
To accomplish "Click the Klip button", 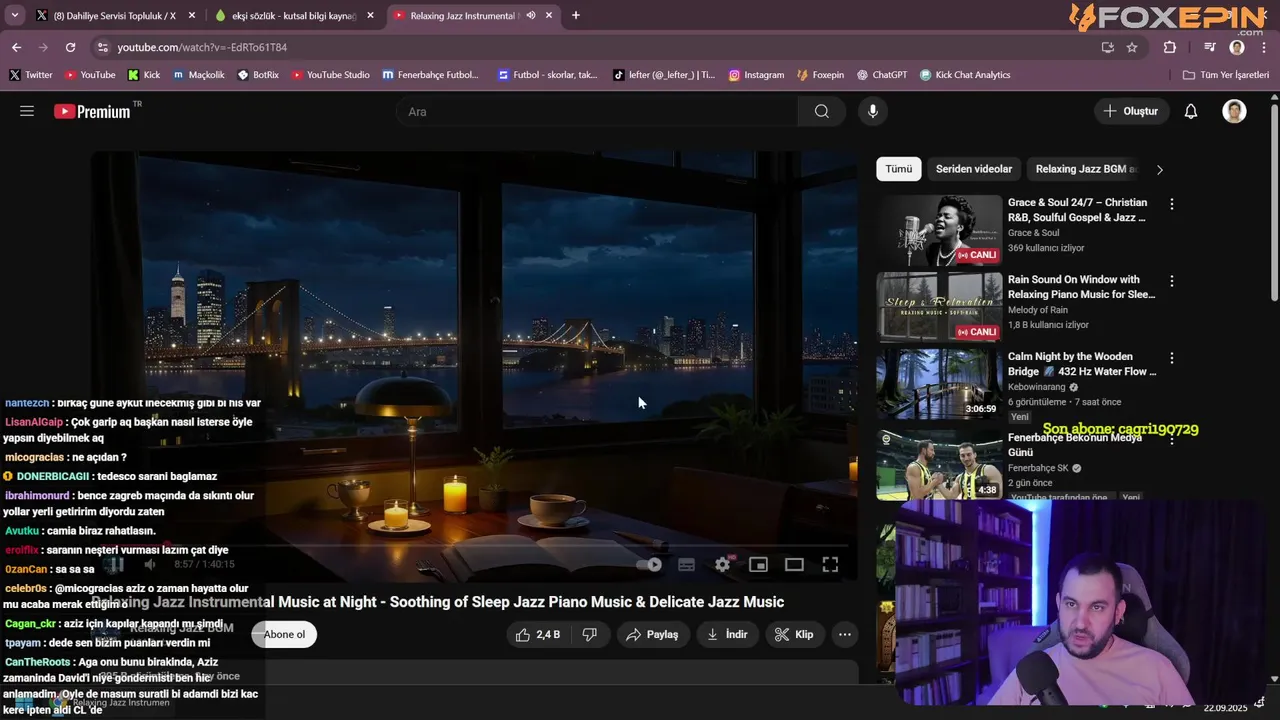I will tap(794, 634).
